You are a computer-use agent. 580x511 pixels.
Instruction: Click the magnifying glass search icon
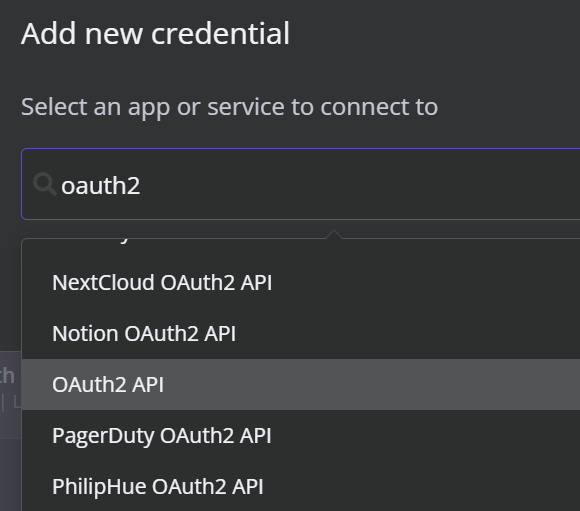pyautogui.click(x=44, y=184)
